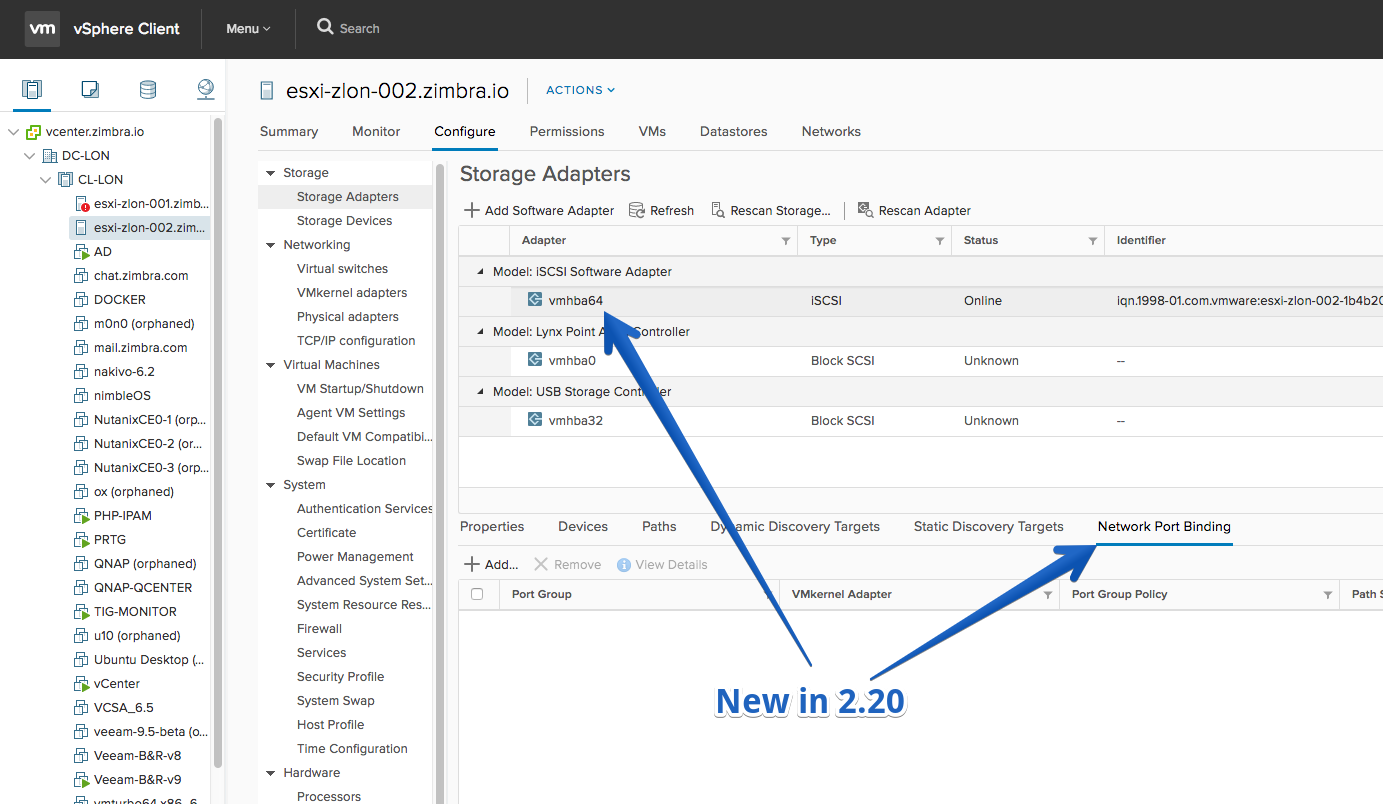Collapse the Networking section in the Configure menu
1383x804 pixels.
tap(270, 245)
